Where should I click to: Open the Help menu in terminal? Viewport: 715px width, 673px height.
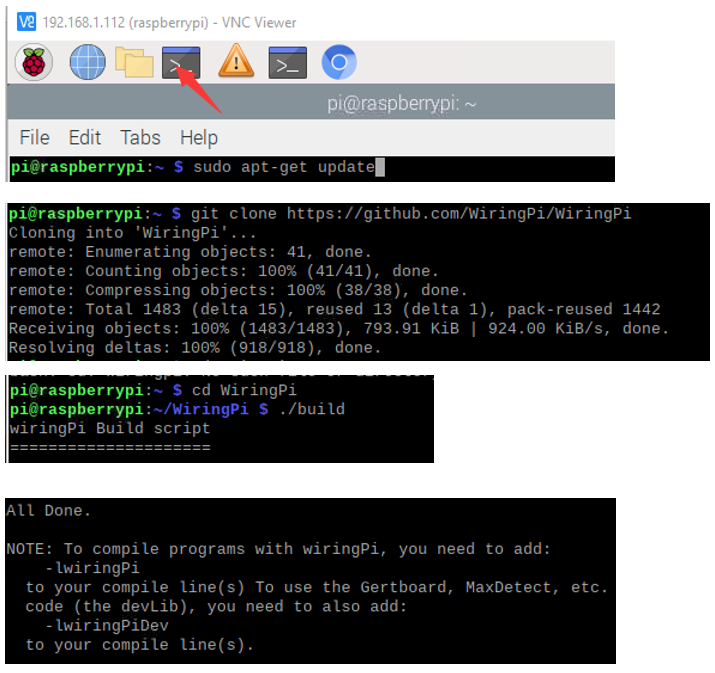[199, 138]
